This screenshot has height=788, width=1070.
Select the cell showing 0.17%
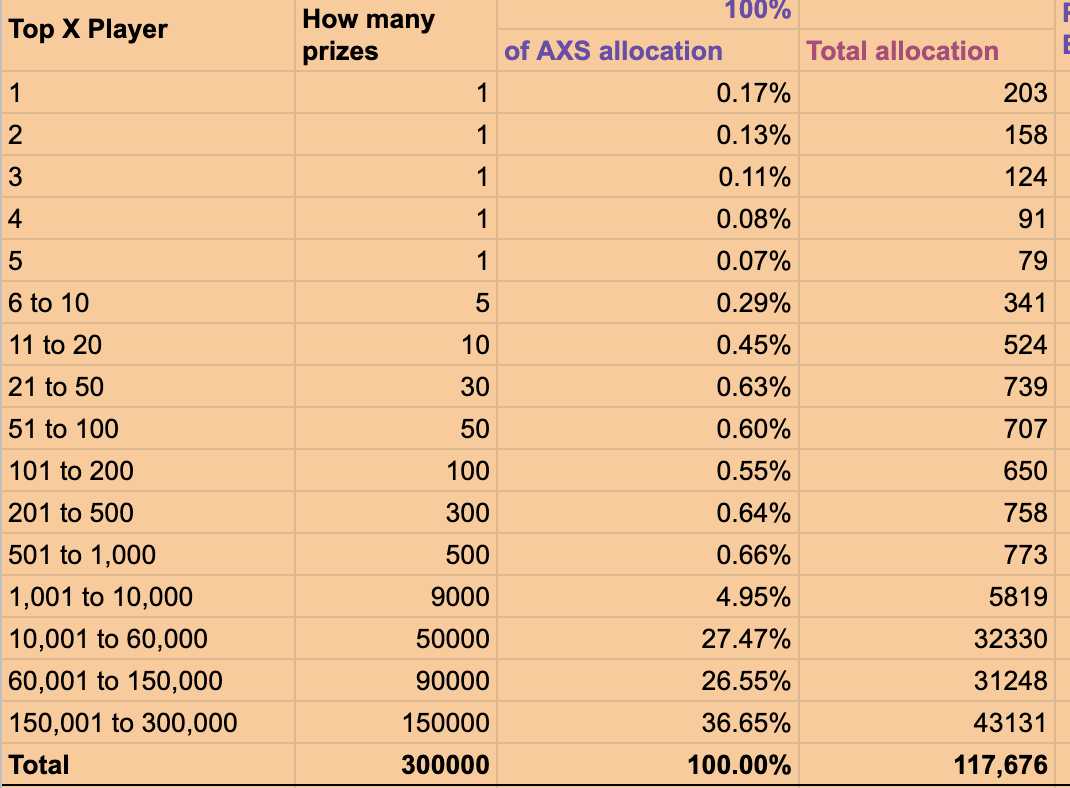(x=648, y=93)
